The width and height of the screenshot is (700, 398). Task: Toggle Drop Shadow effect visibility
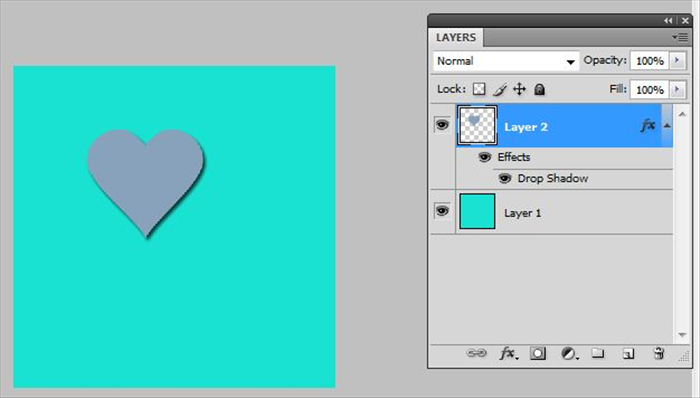tap(504, 178)
